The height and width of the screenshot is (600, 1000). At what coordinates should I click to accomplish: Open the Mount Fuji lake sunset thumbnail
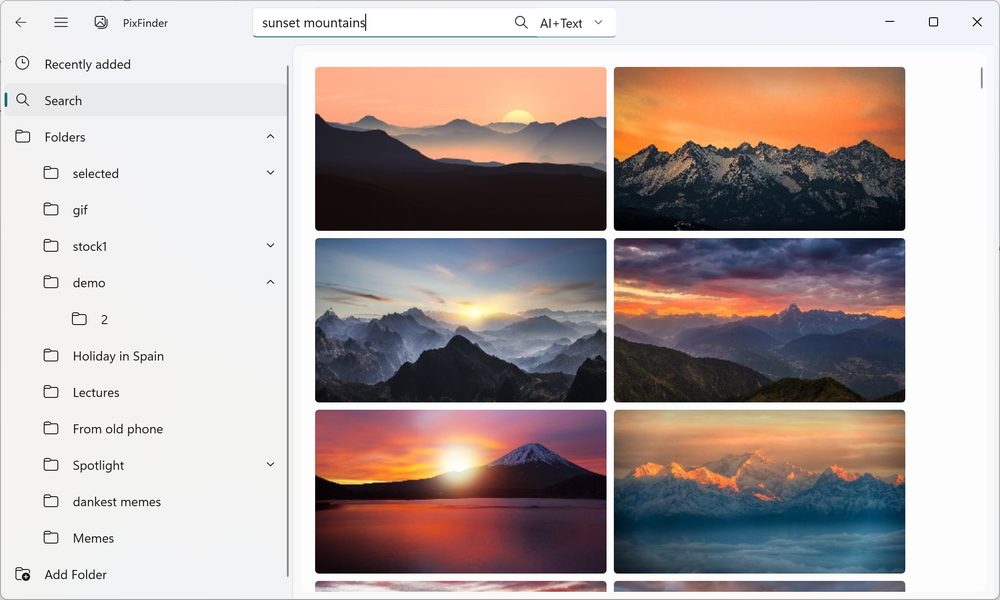[460, 492]
